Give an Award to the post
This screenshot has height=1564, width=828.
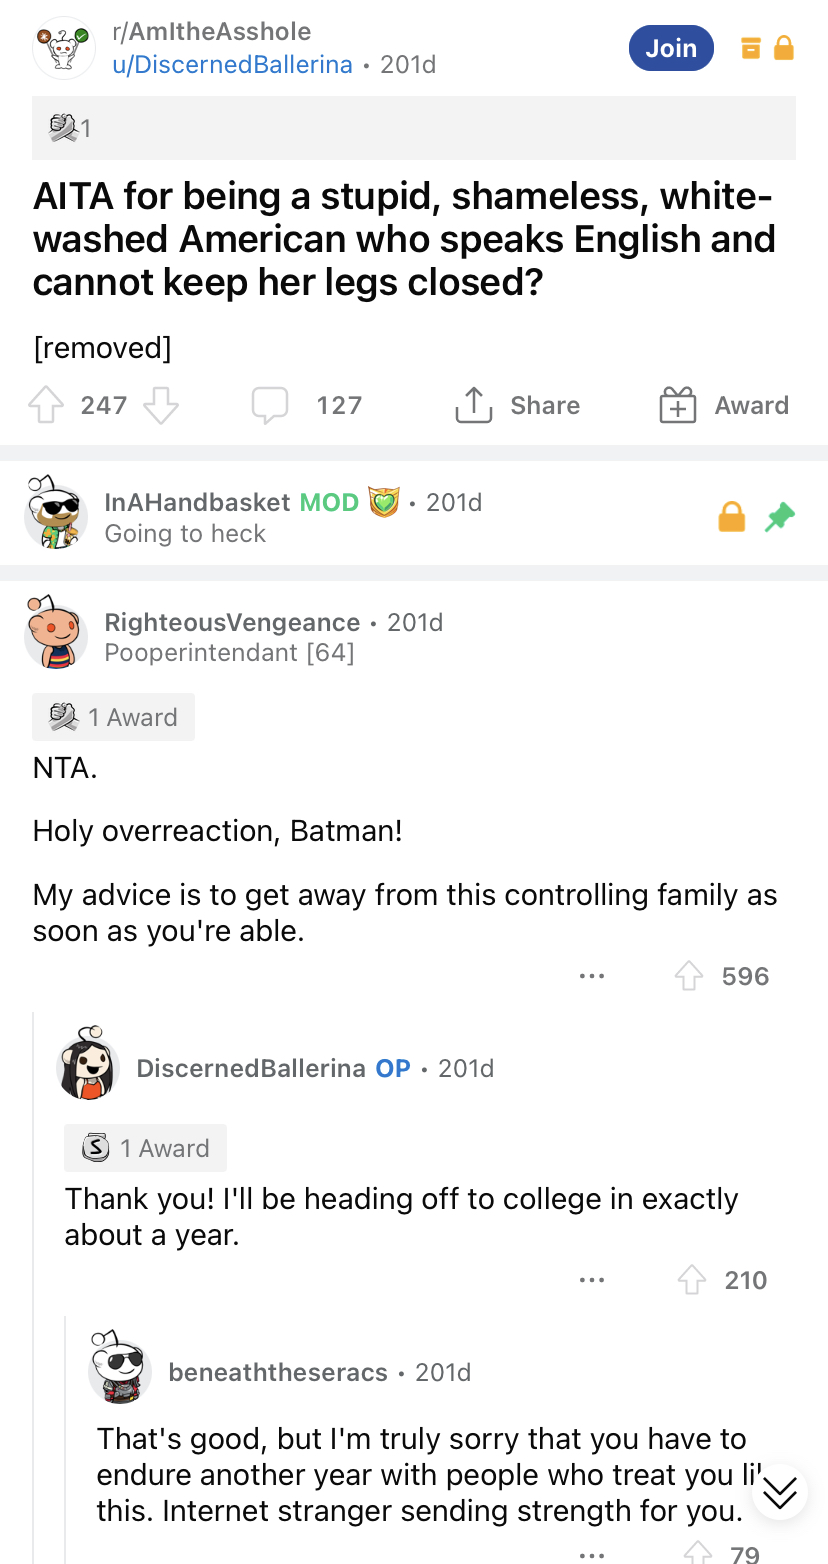[x=724, y=405]
